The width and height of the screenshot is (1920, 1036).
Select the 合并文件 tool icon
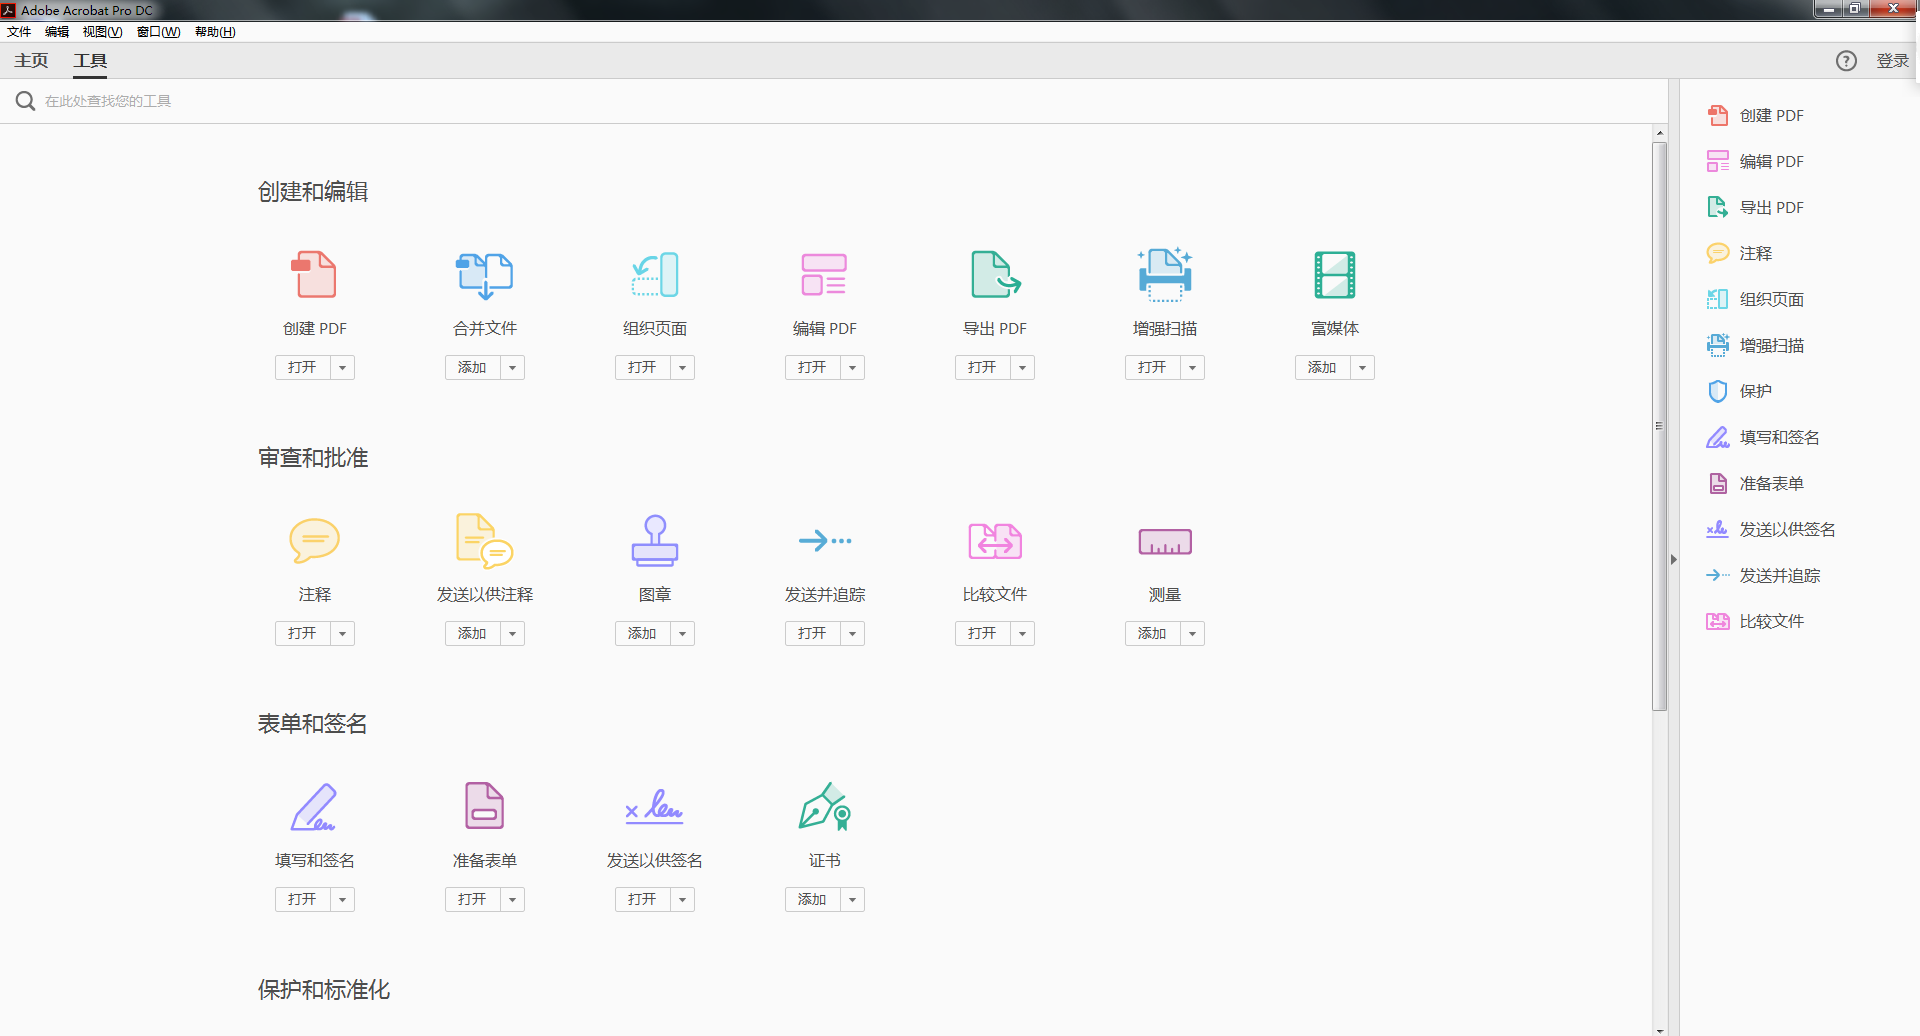click(485, 275)
